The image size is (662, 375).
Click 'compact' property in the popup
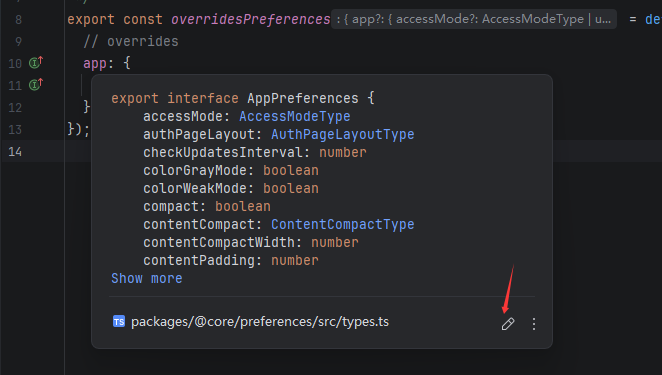[x=171, y=207]
